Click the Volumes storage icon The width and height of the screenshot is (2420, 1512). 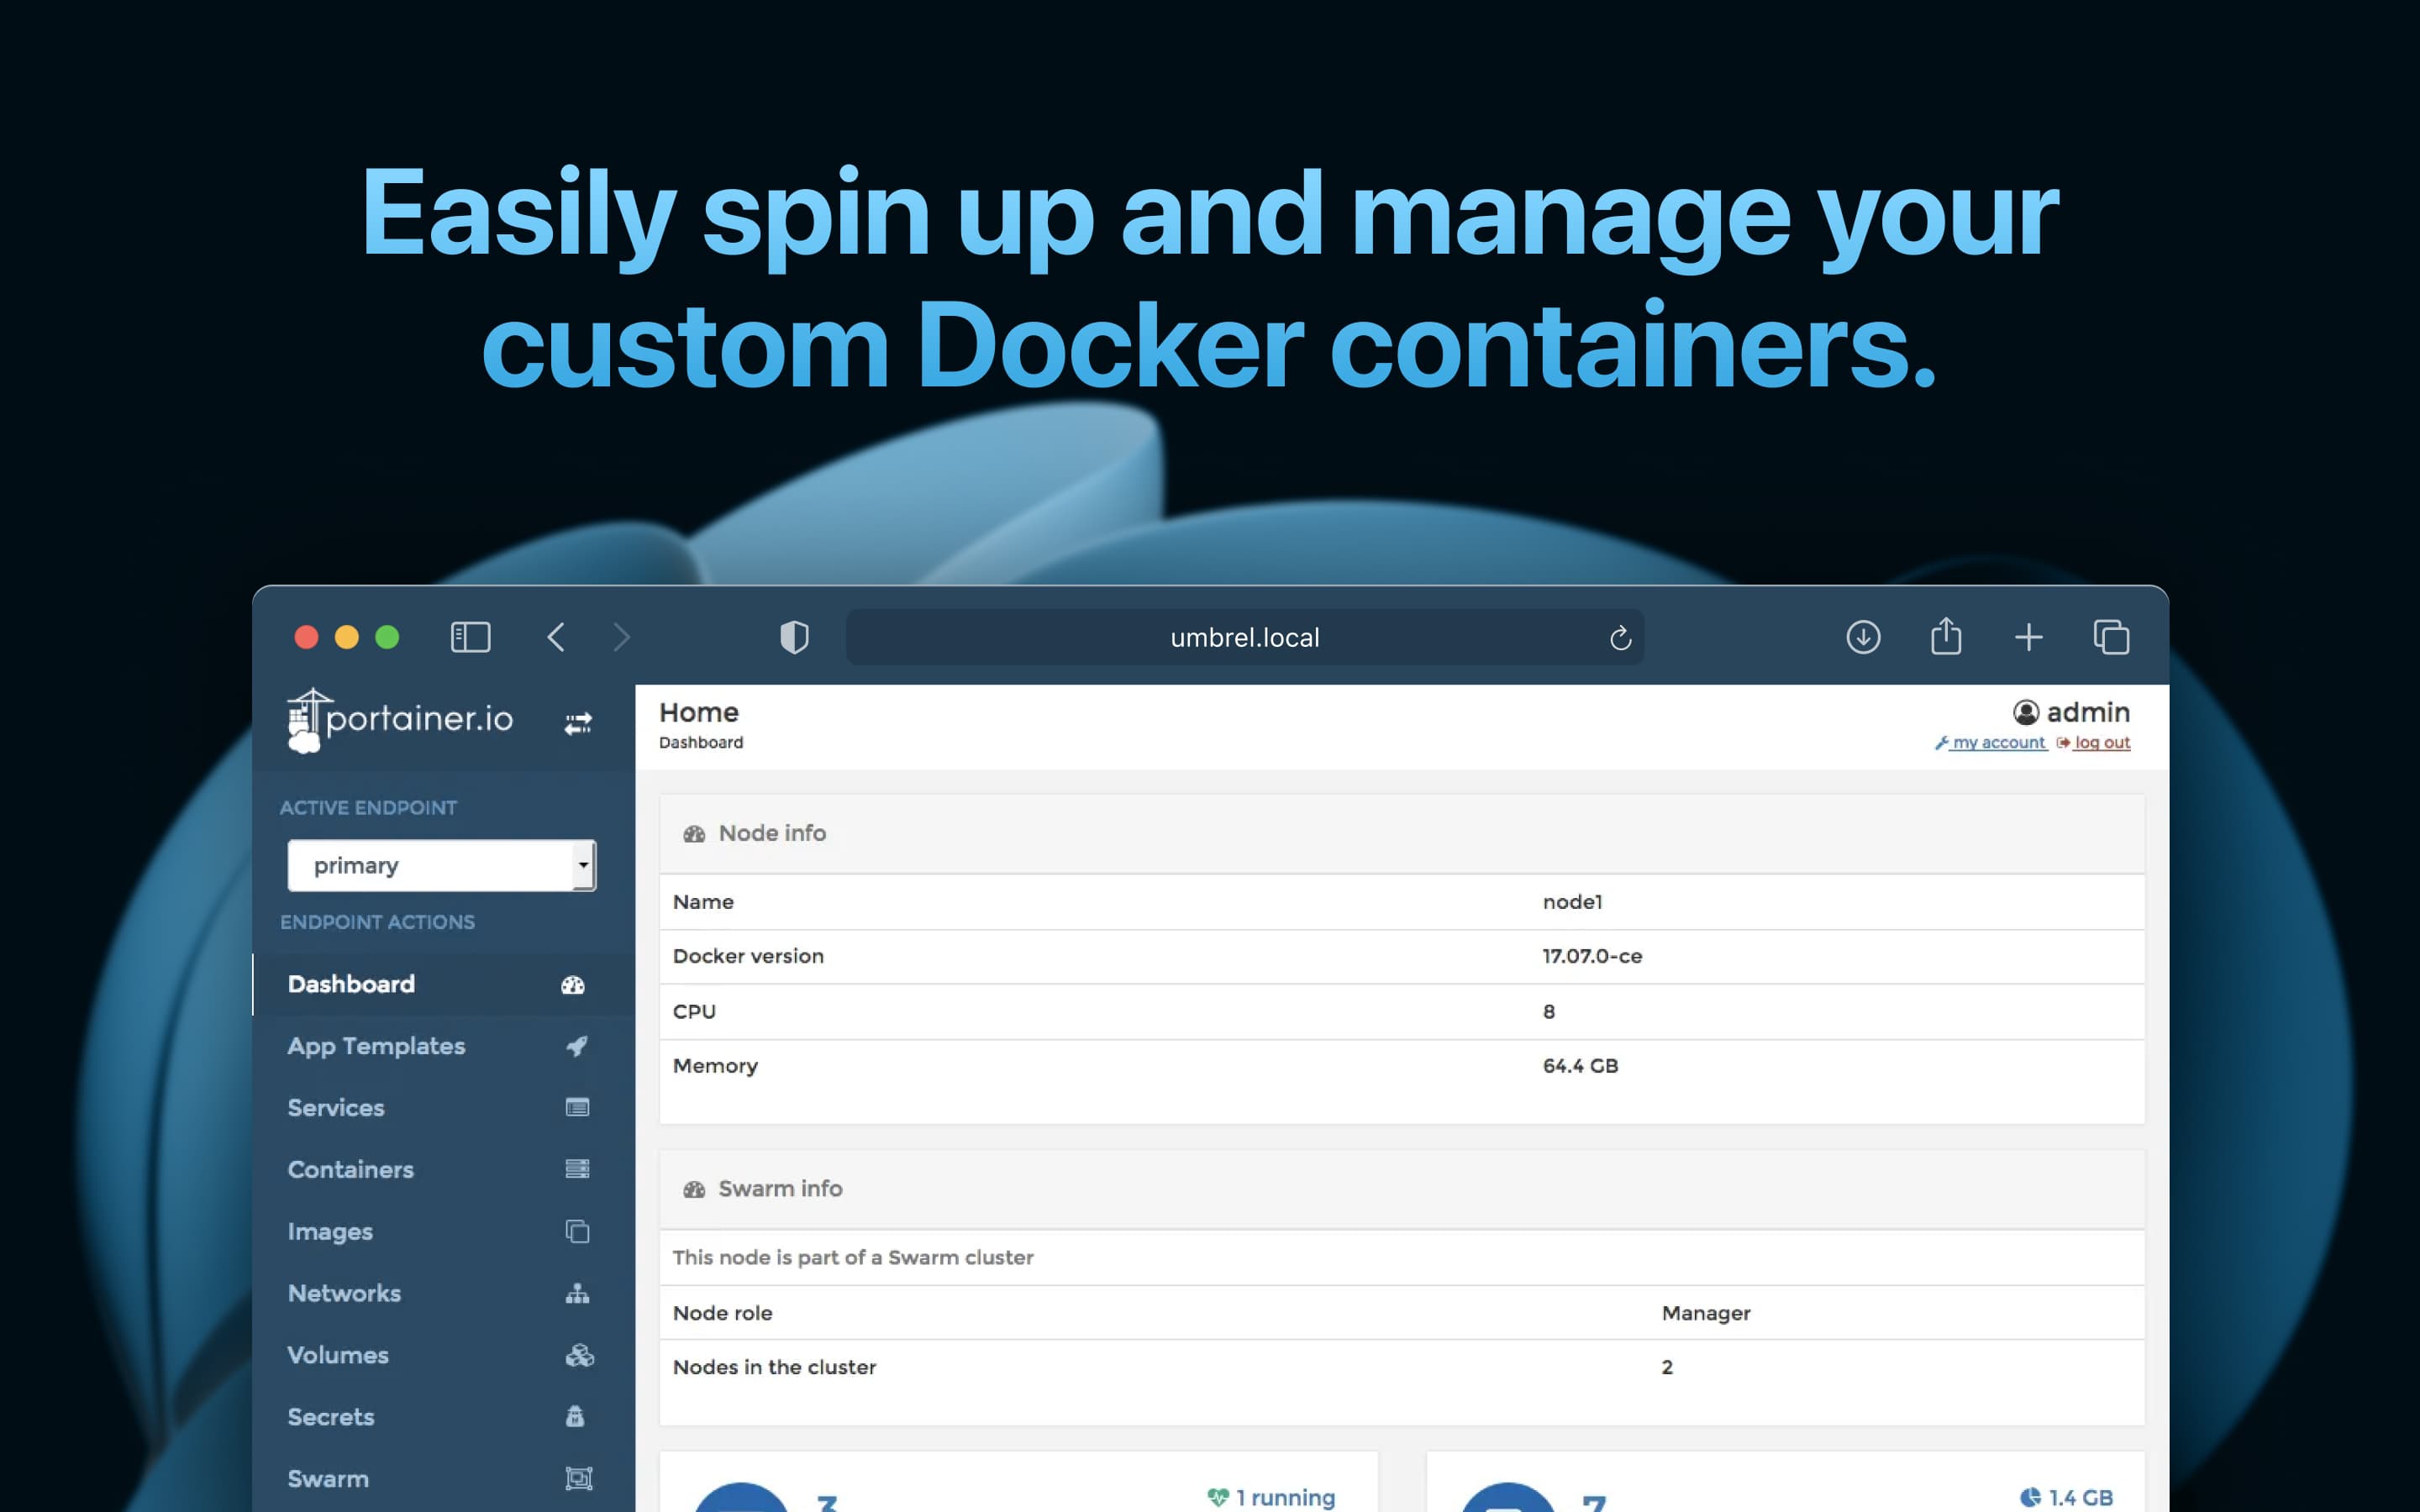(578, 1355)
